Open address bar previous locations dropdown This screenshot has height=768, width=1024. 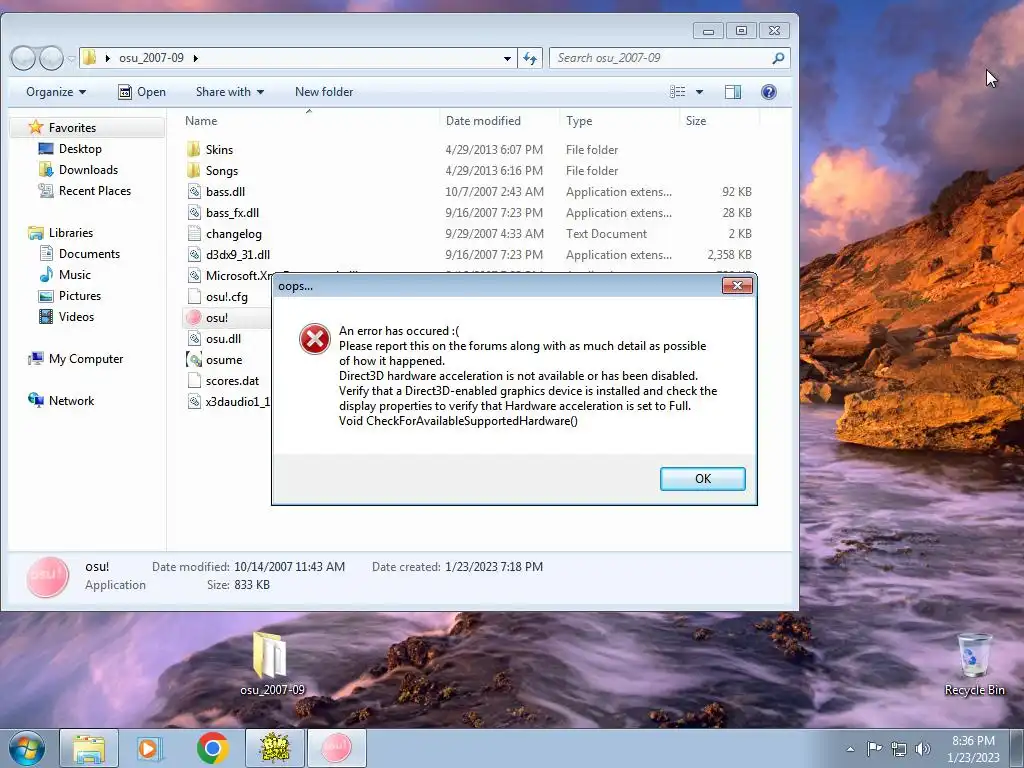point(507,58)
